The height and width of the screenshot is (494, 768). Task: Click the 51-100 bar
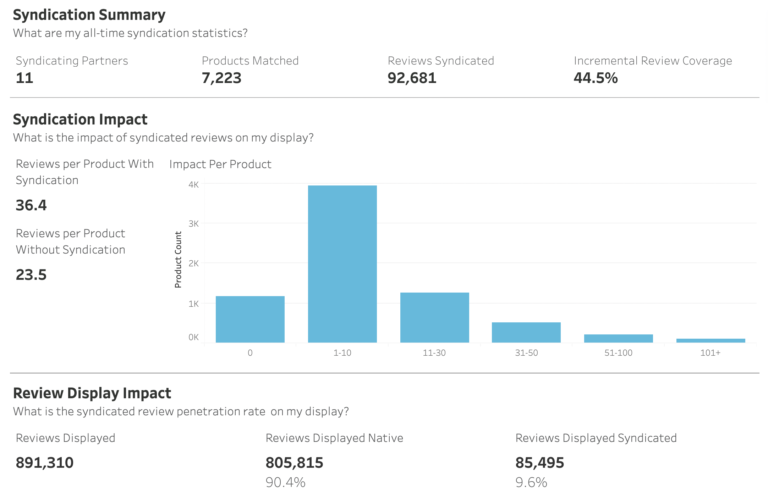(x=618, y=338)
